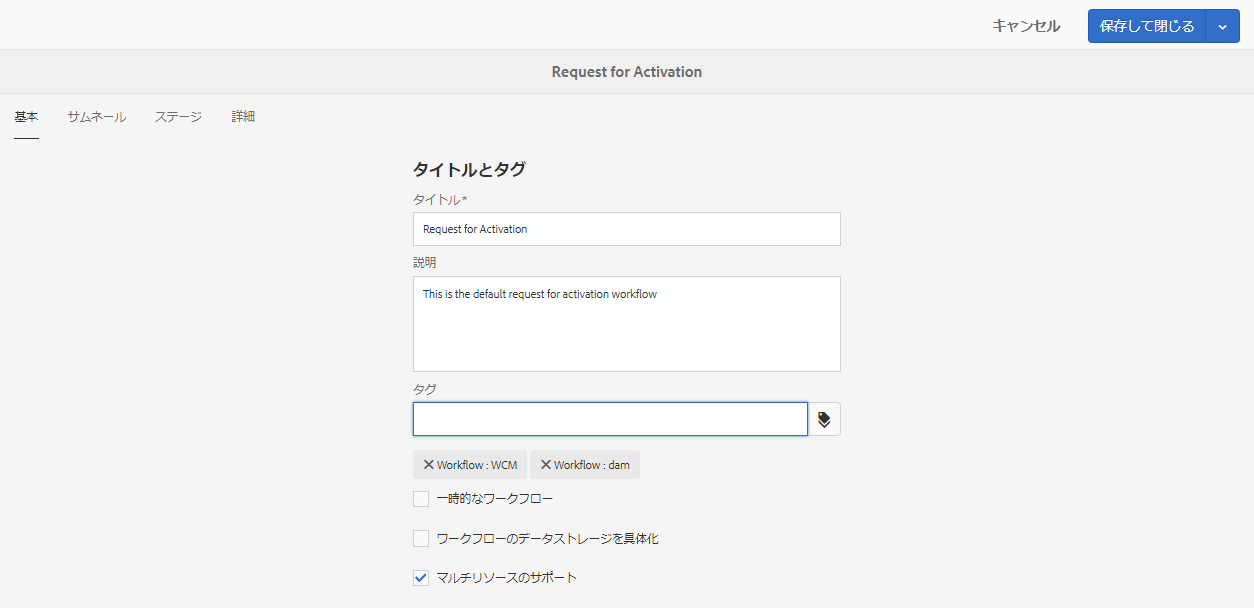Screen dimensions: 1254x608
Task: Remove the Workflow : dam tag
Action: tap(546, 465)
